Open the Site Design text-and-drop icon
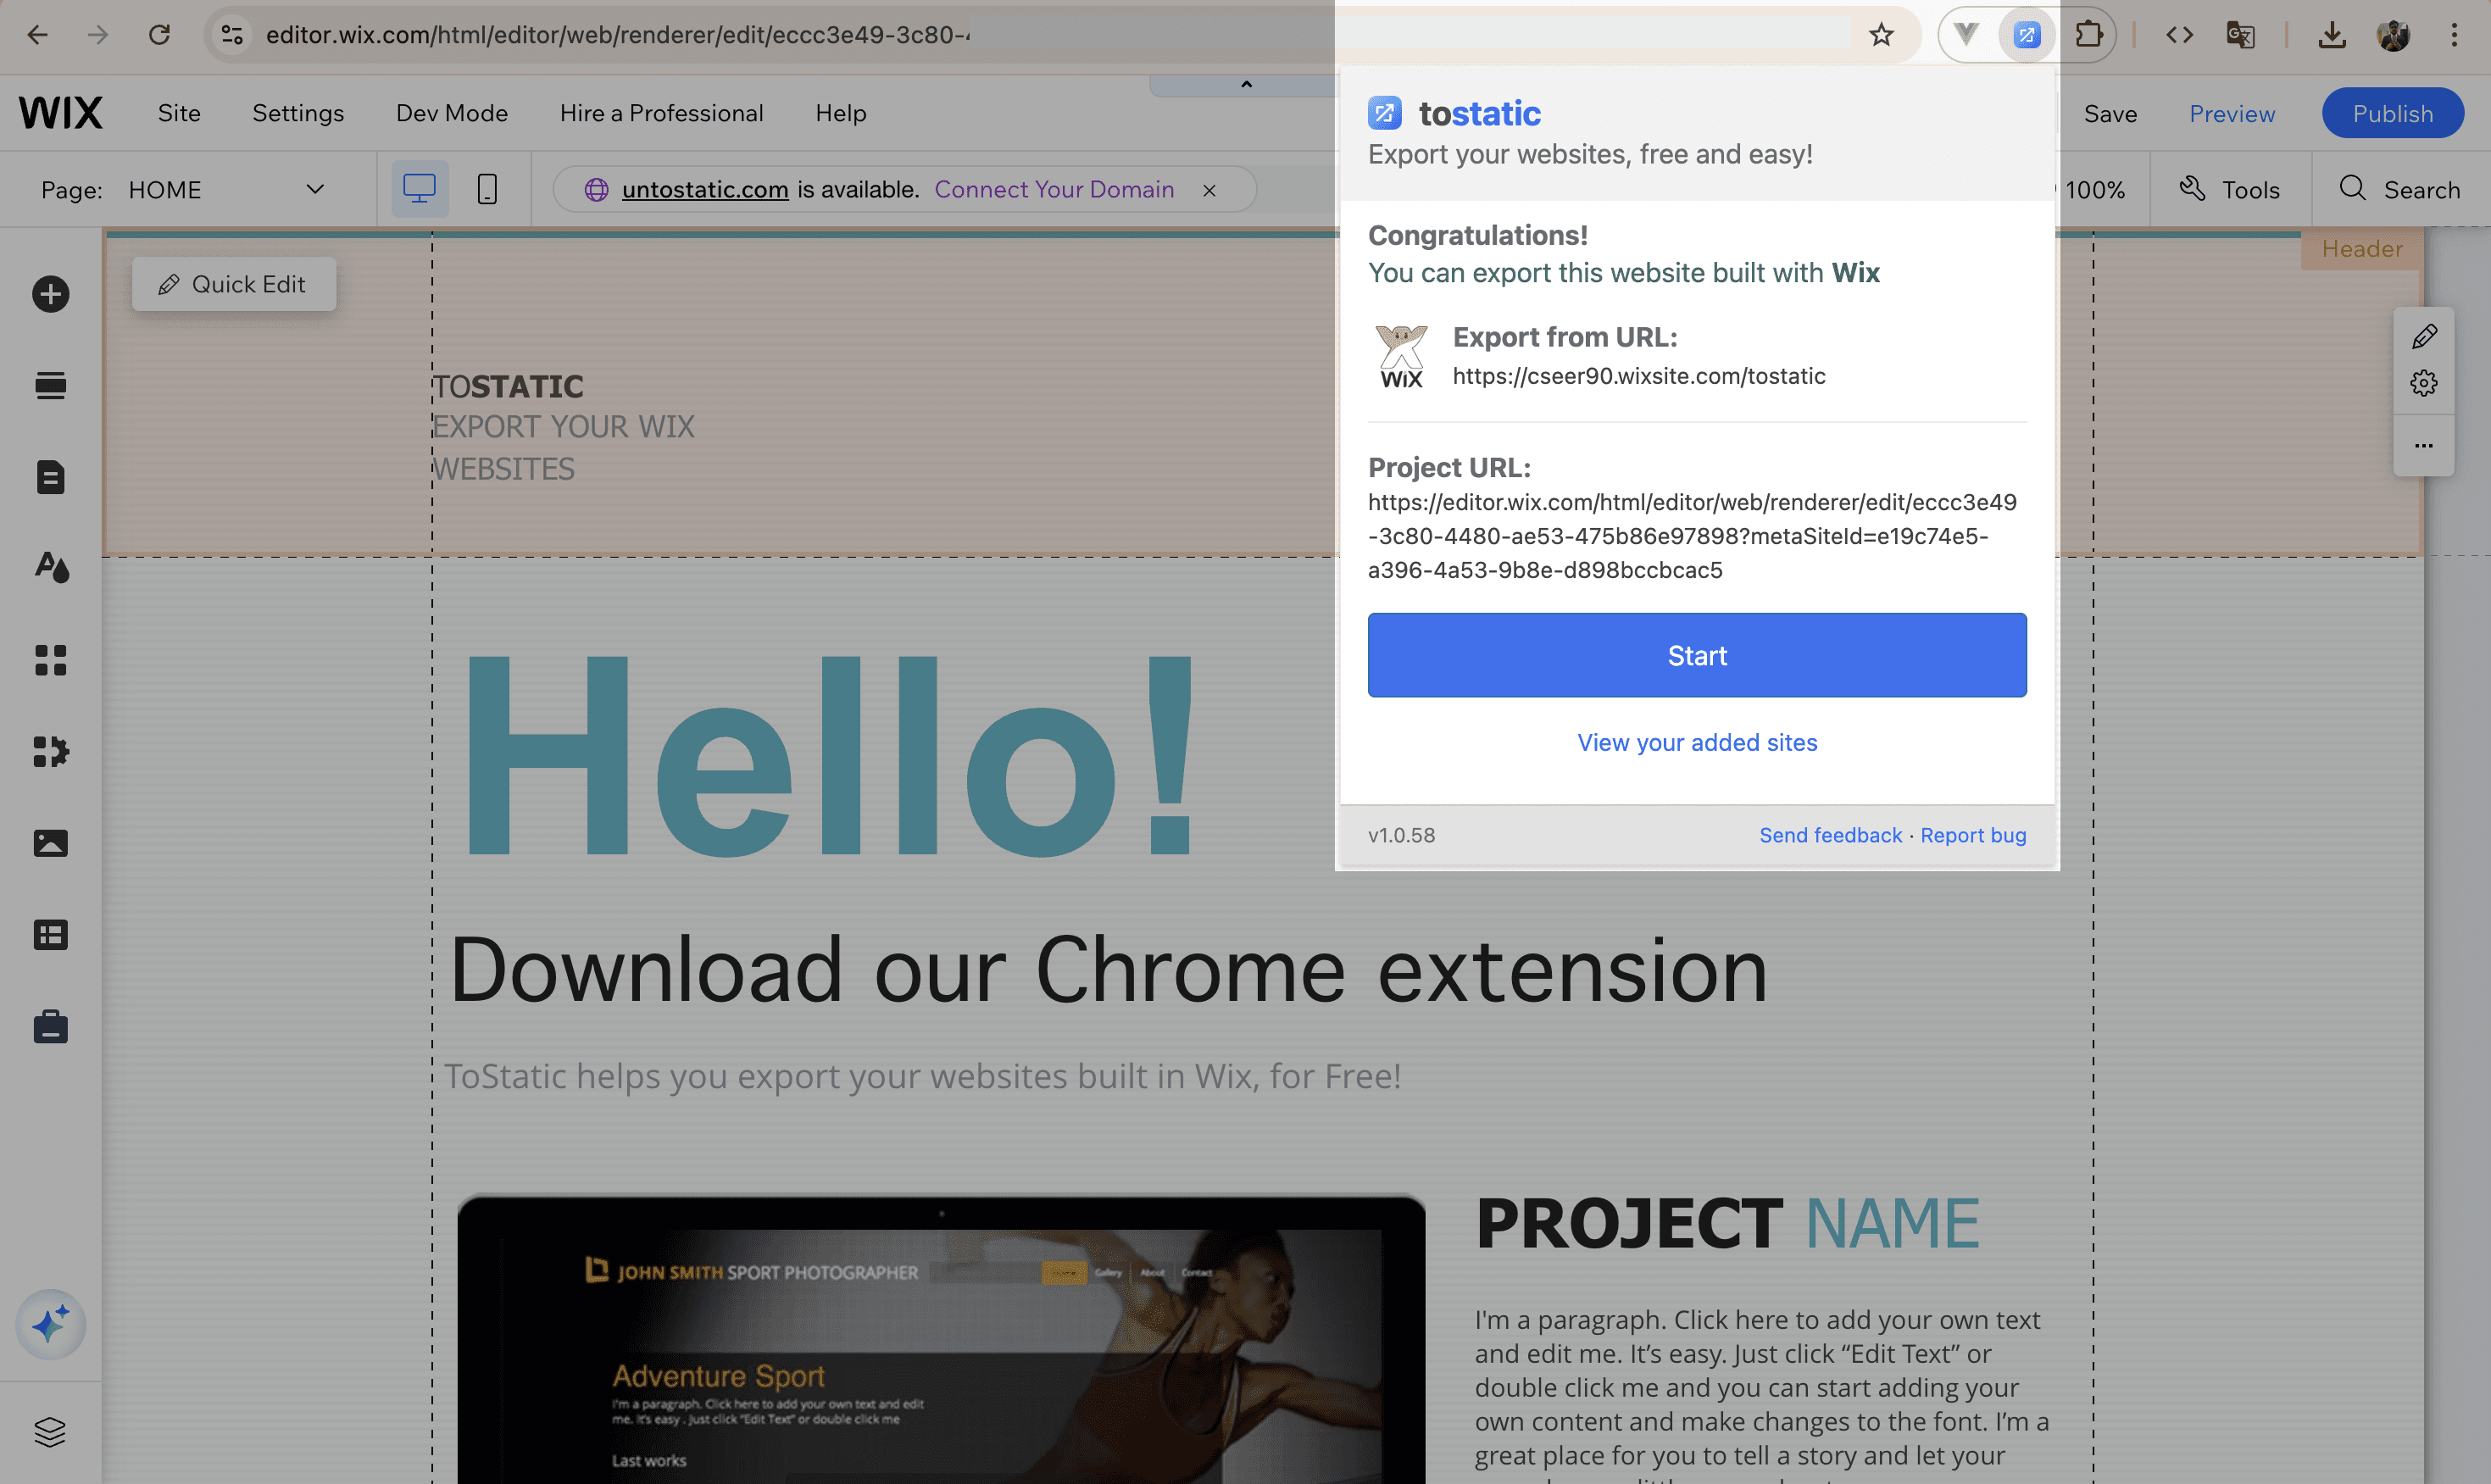The width and height of the screenshot is (2491, 1484). click(x=50, y=568)
